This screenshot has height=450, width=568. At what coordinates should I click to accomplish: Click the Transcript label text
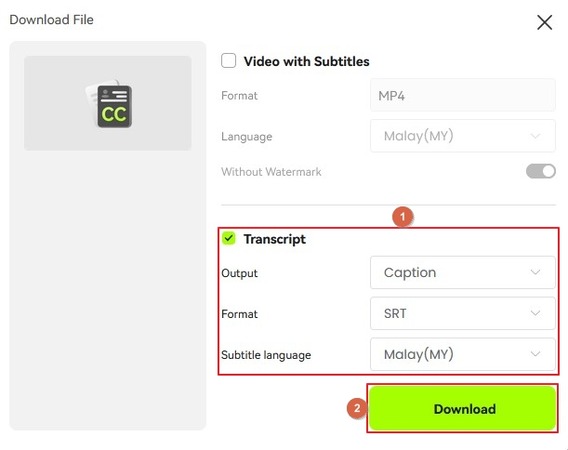coord(275,239)
